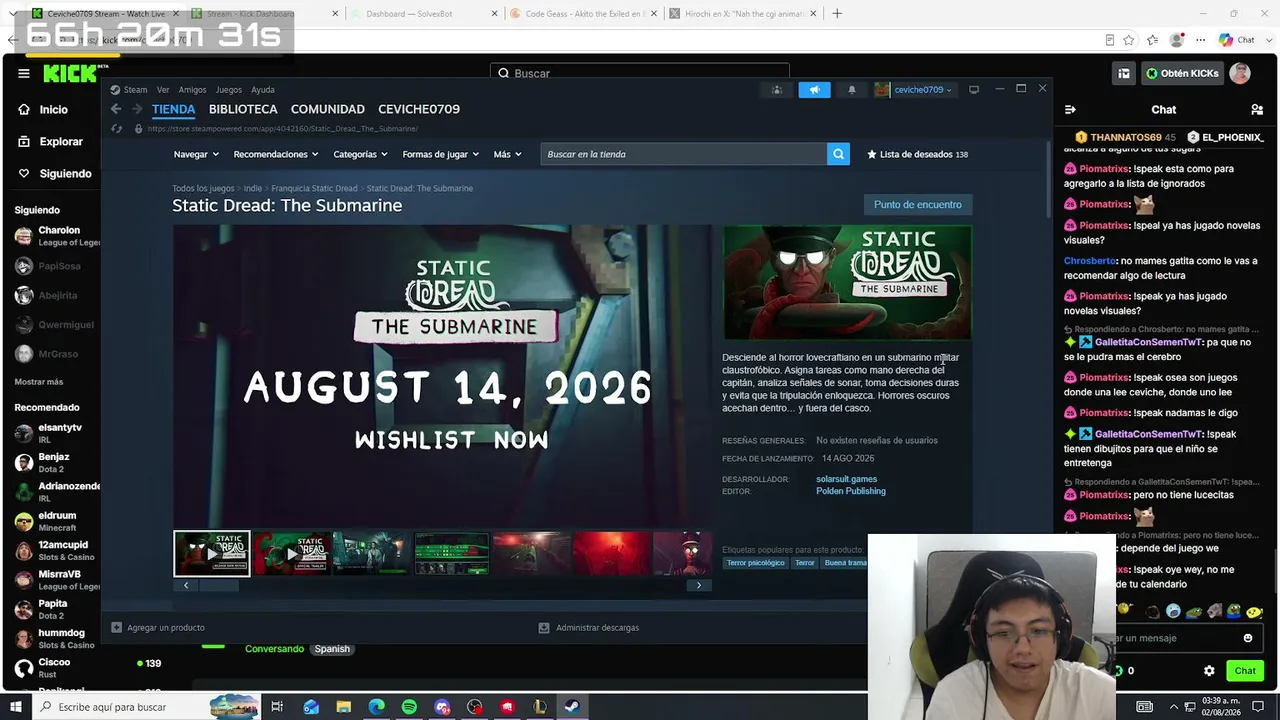Click the Terror psicológico tag
The width and height of the screenshot is (1280, 720).
755,563
